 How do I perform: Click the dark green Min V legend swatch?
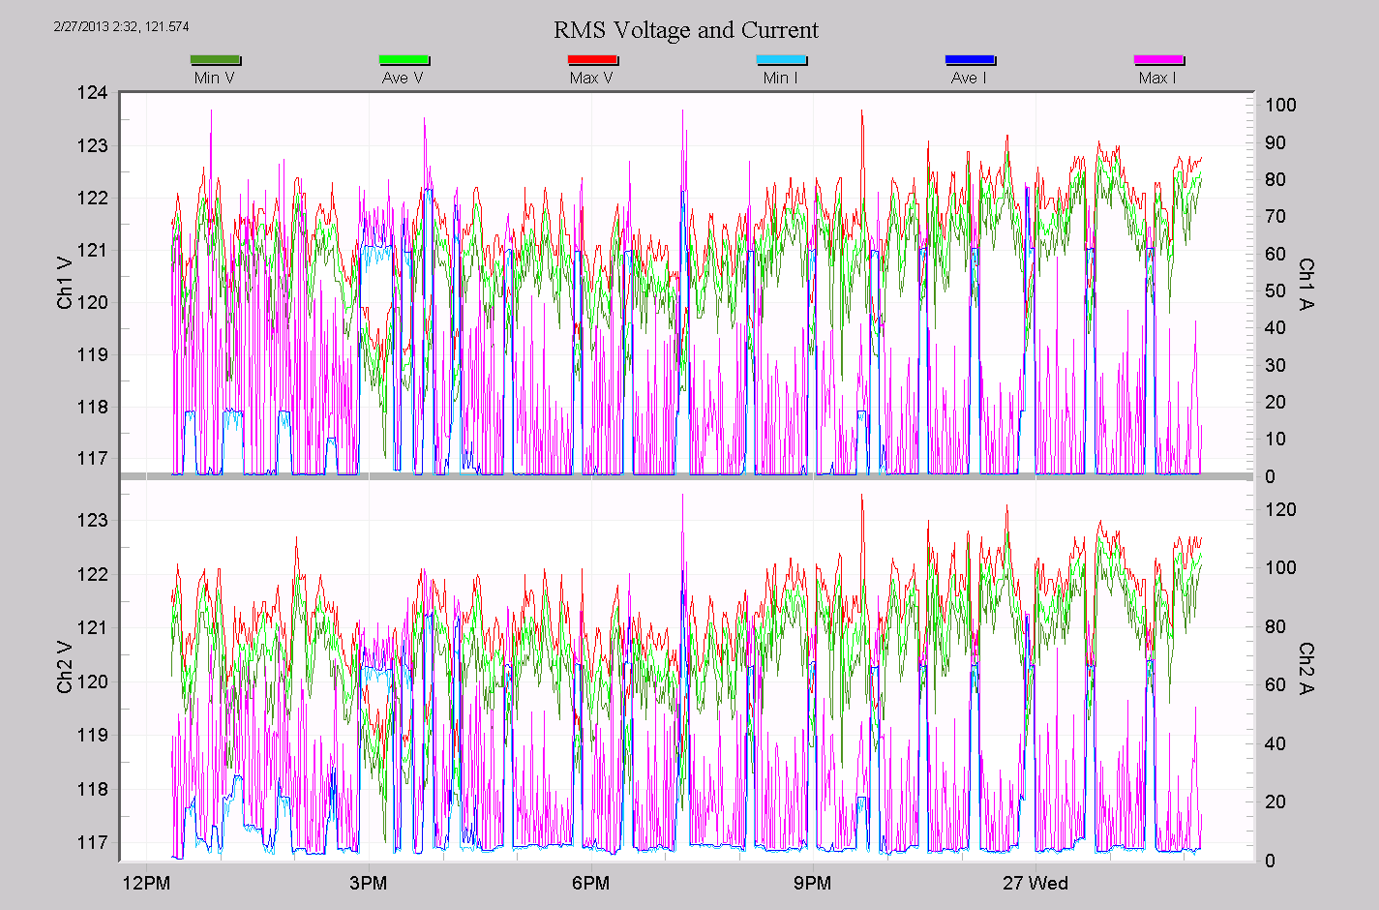point(215,60)
